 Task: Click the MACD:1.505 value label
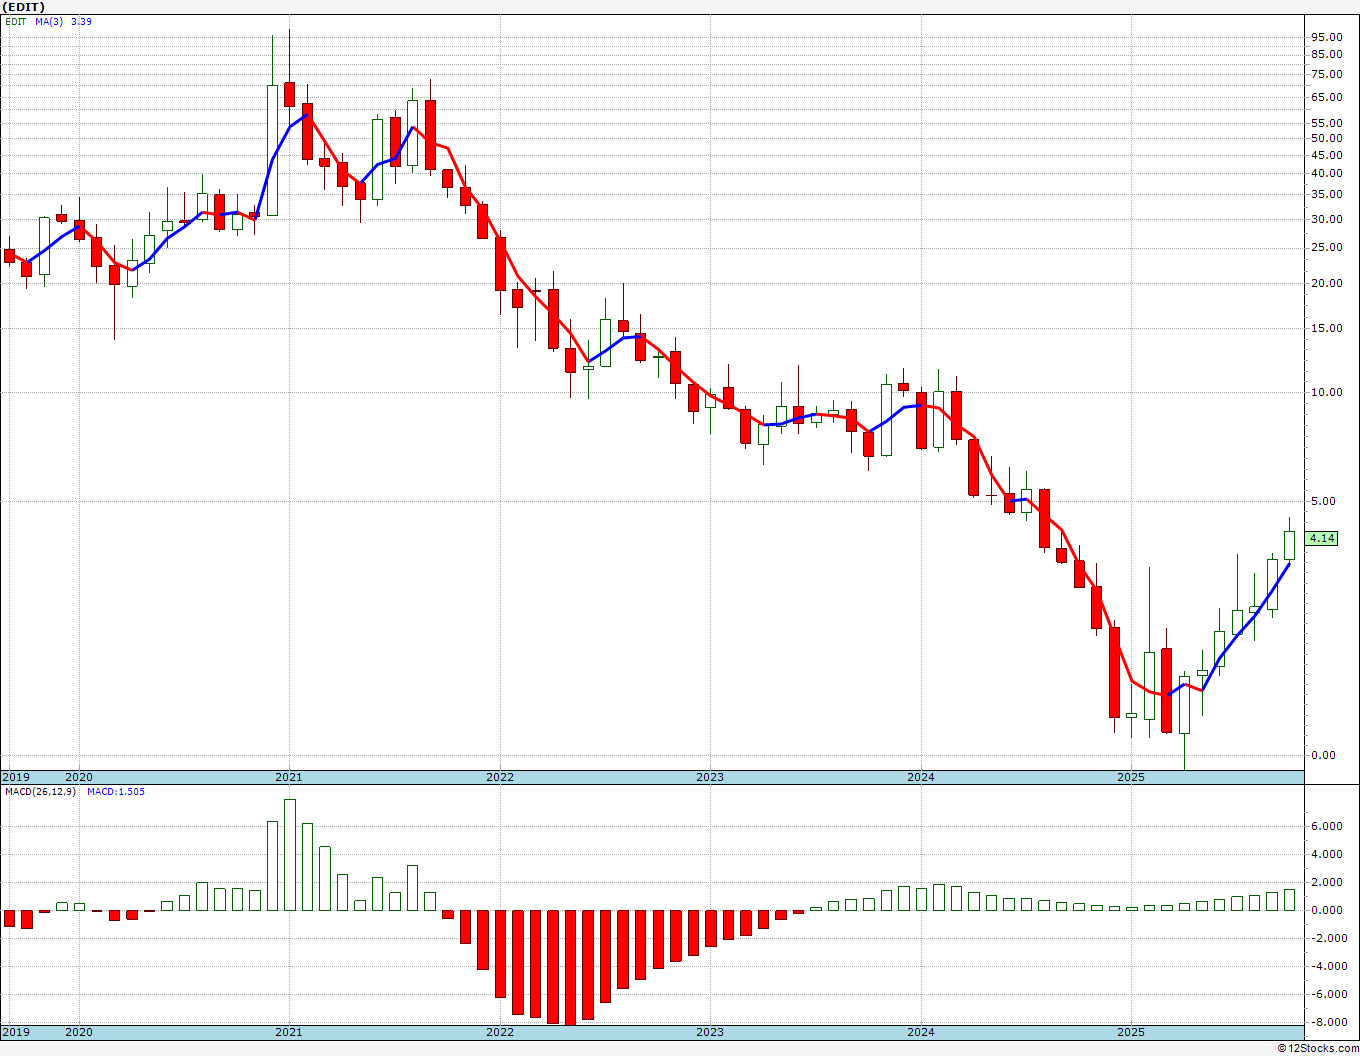click(116, 792)
